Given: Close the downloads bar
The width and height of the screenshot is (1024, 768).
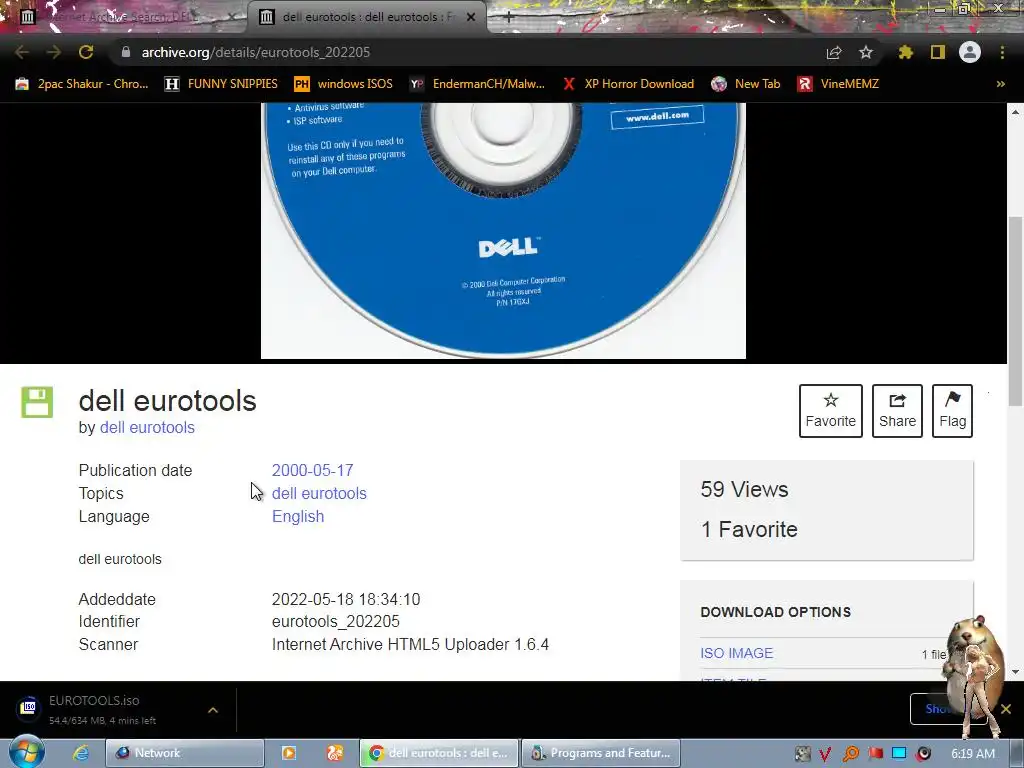Looking at the screenshot, I should click(1006, 709).
